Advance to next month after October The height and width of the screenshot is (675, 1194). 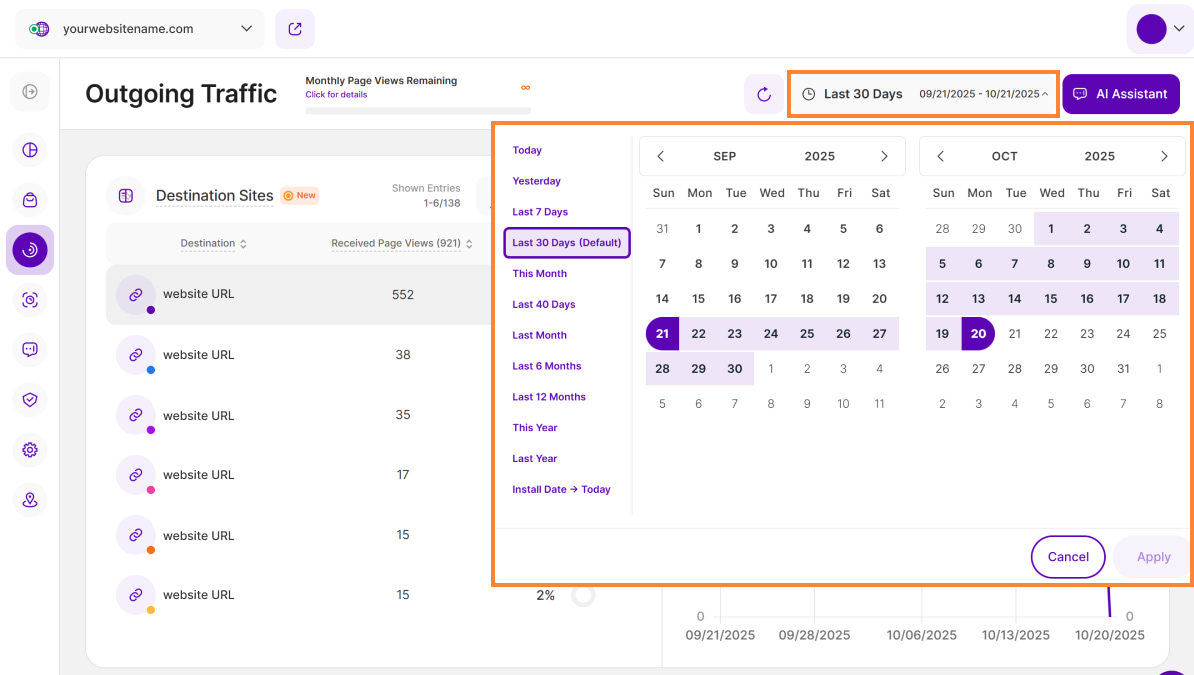tap(1164, 156)
